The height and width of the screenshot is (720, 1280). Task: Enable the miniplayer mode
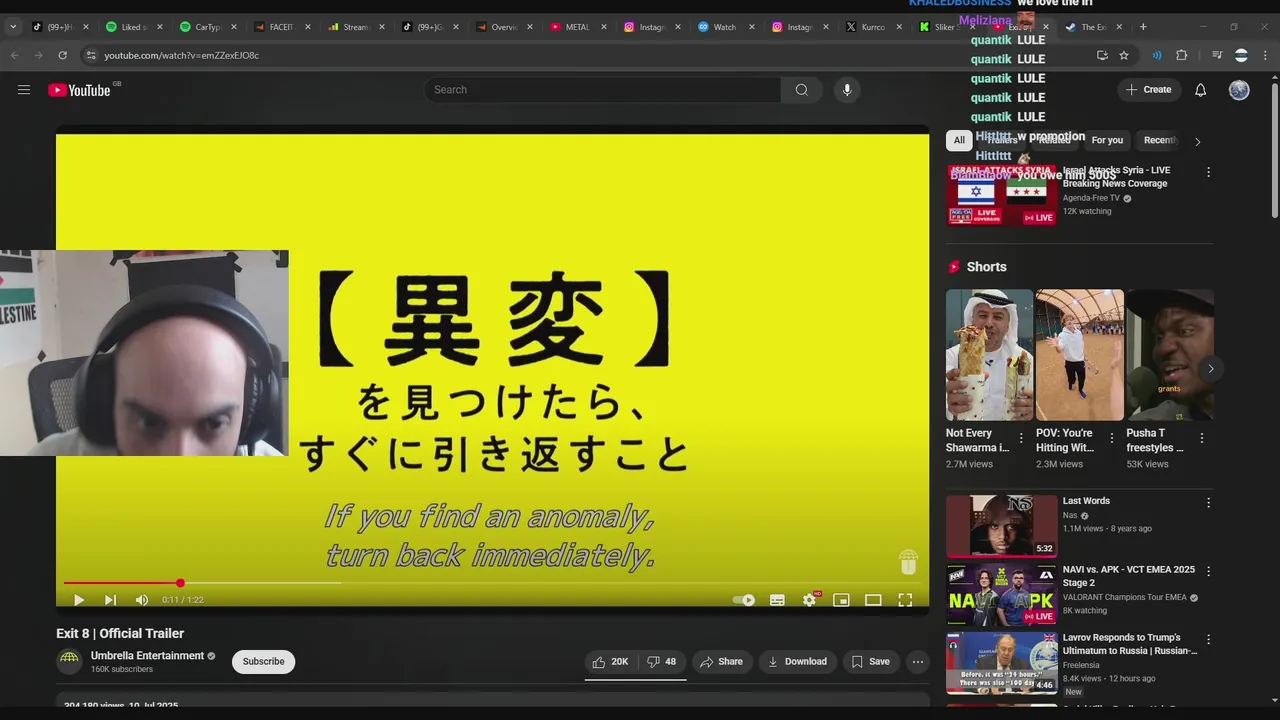coord(841,600)
